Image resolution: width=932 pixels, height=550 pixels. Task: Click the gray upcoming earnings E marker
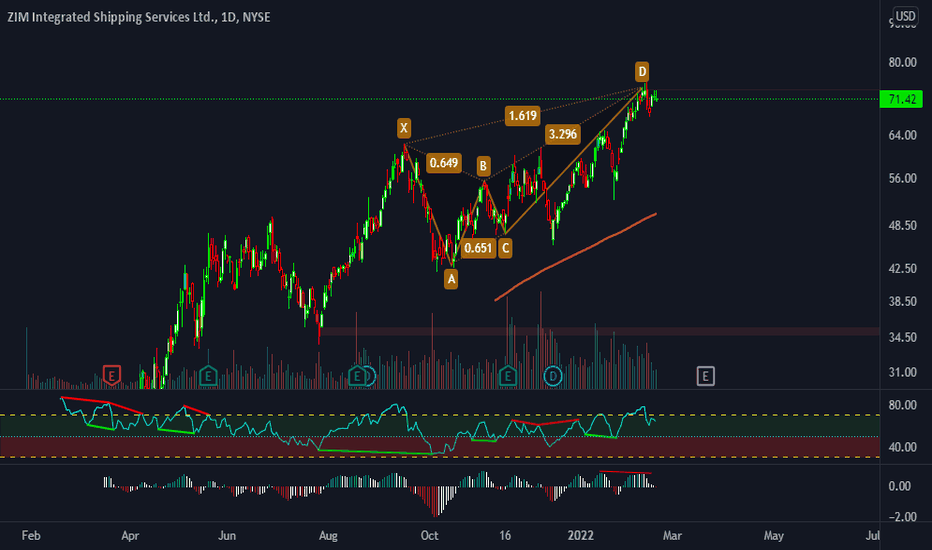pos(705,376)
